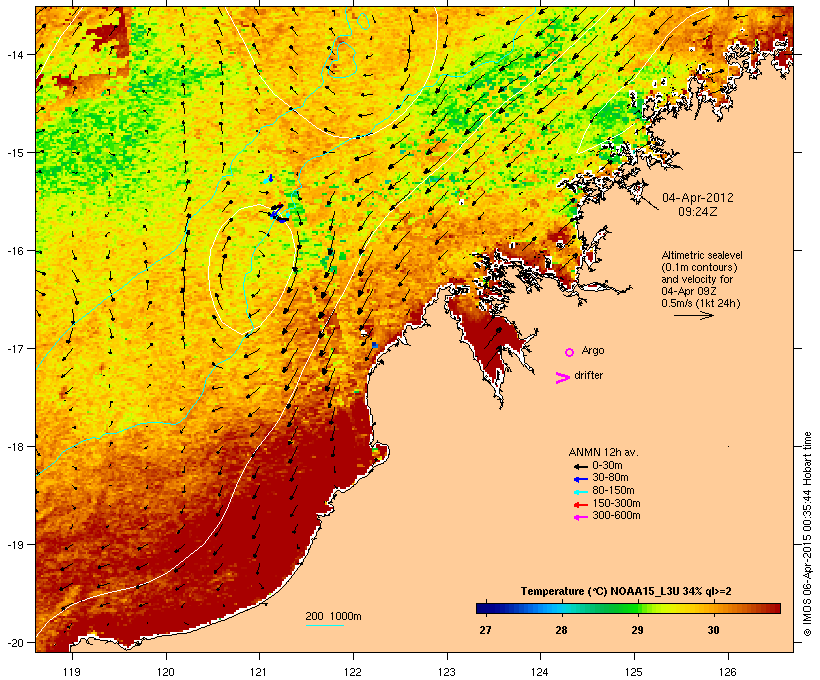Click the magenta 300-600m legend arrow
820x680 pixels.
pyautogui.click(x=580, y=517)
